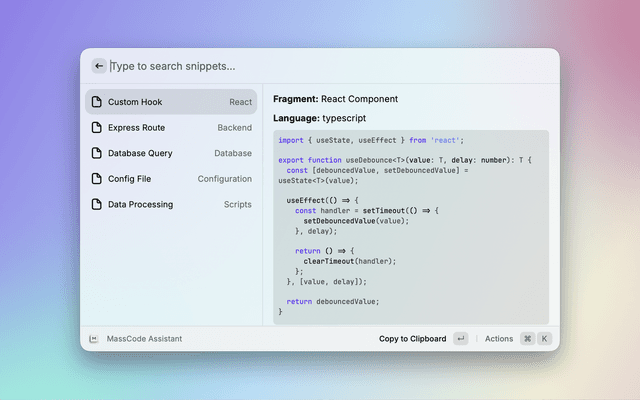640x400 pixels.
Task: Click the Config File document icon
Action: coord(97,179)
